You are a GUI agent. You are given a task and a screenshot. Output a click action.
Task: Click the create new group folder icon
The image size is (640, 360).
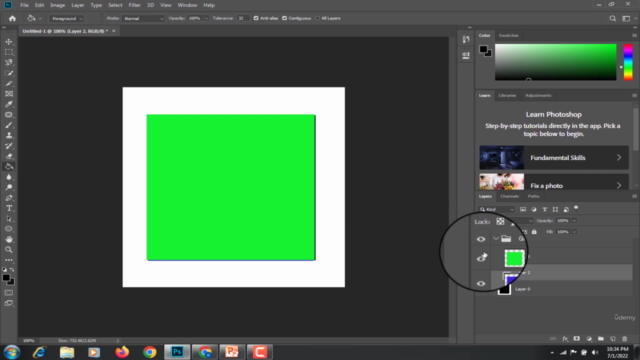pos(601,339)
